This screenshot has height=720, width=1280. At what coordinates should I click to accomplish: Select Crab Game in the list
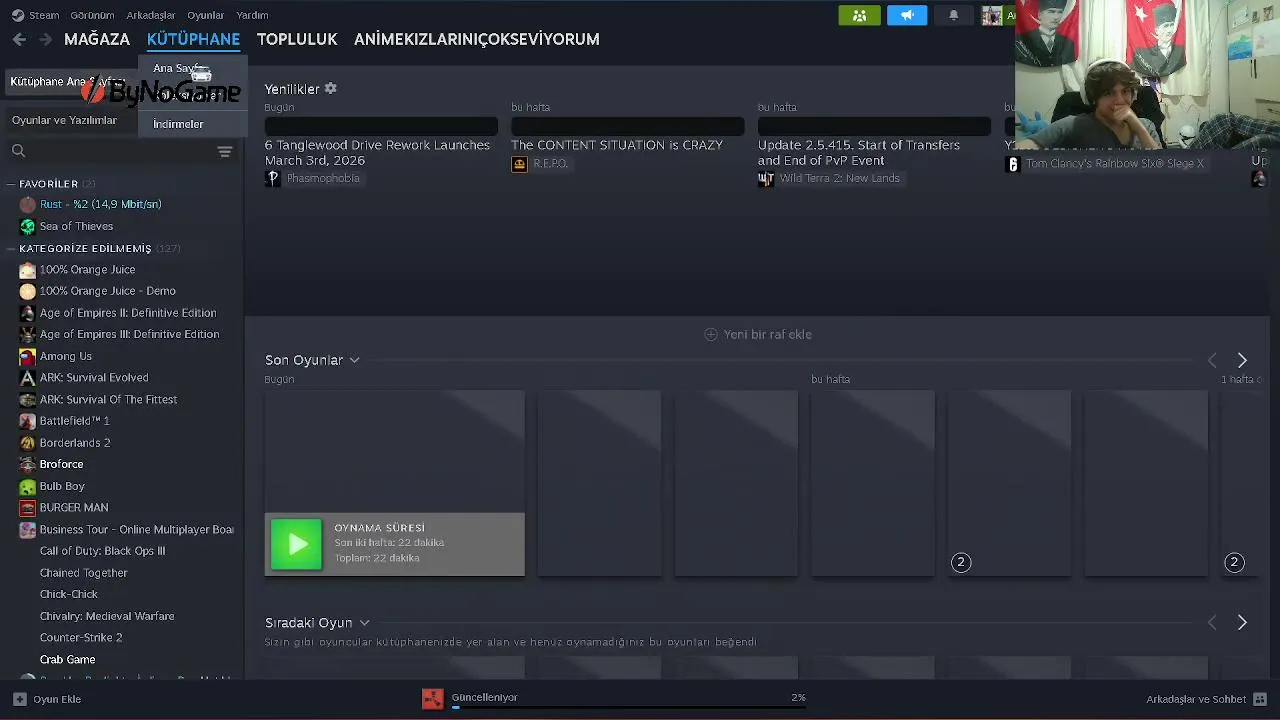(68, 660)
